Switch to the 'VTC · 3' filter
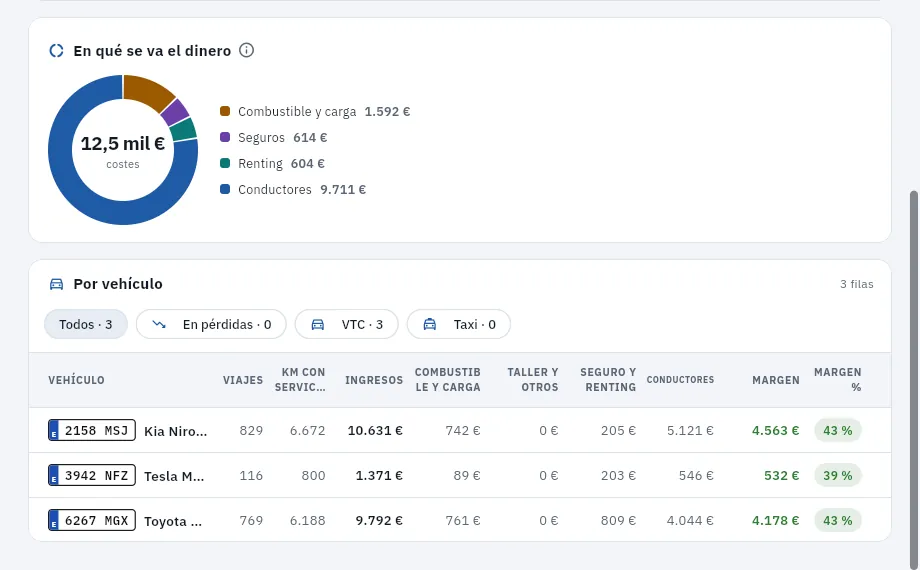This screenshot has width=920, height=570. tap(347, 325)
